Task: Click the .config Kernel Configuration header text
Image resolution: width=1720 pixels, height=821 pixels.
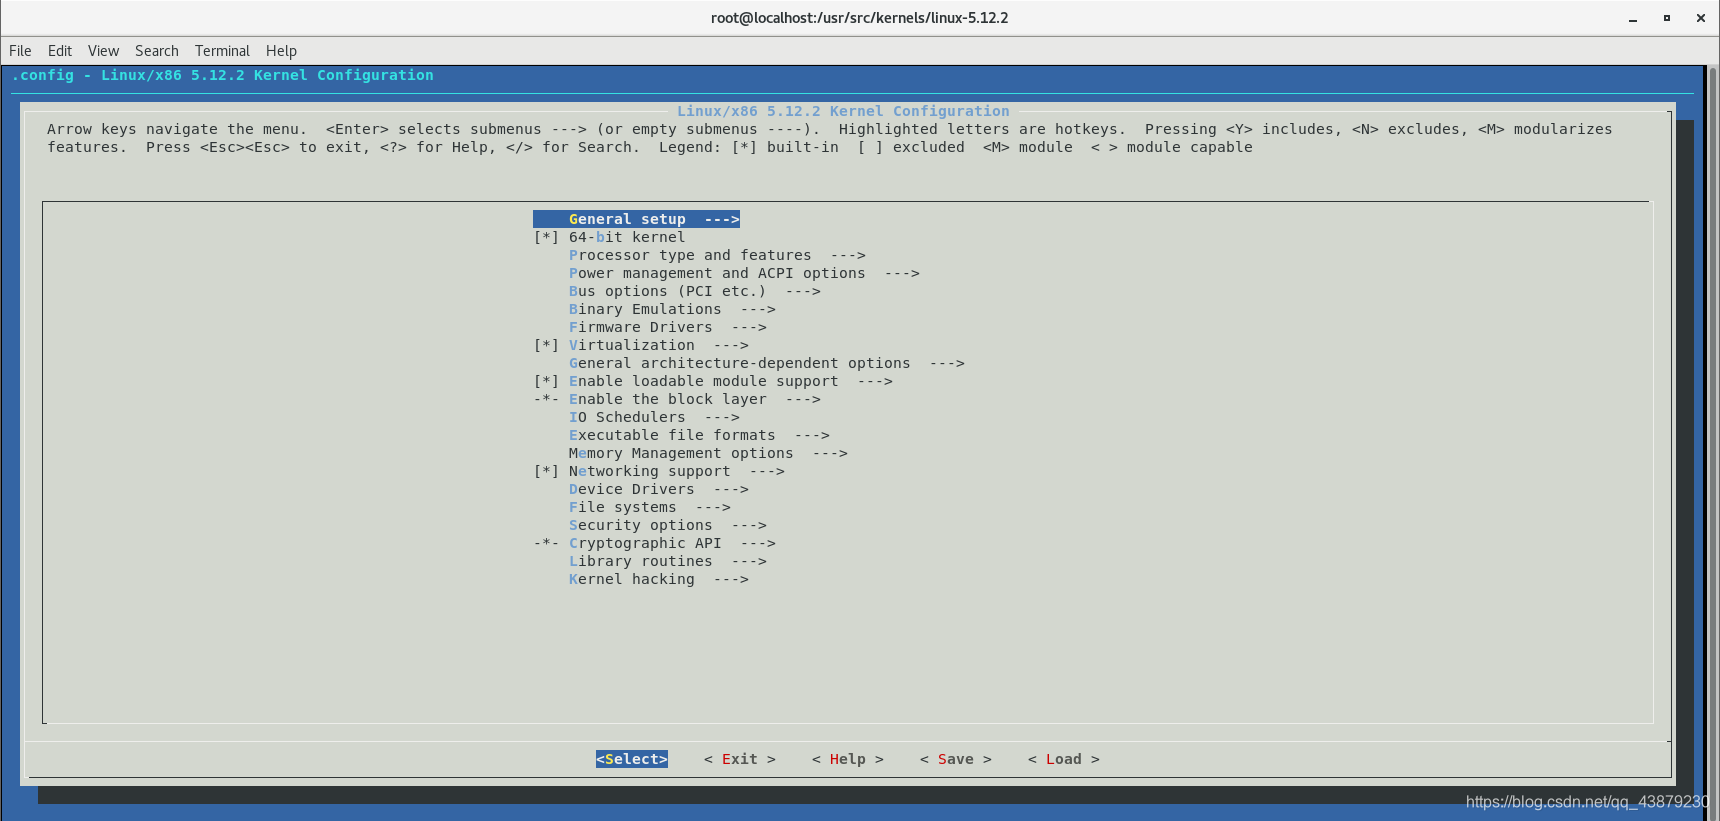Action: pyautogui.click(x=223, y=75)
